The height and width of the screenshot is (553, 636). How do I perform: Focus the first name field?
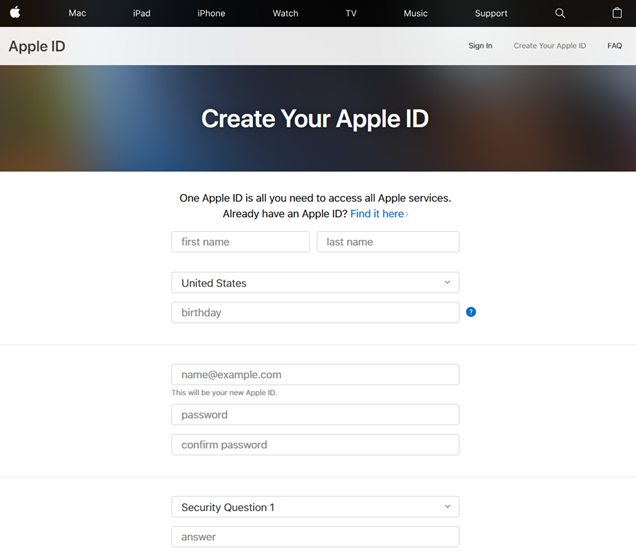tap(241, 242)
